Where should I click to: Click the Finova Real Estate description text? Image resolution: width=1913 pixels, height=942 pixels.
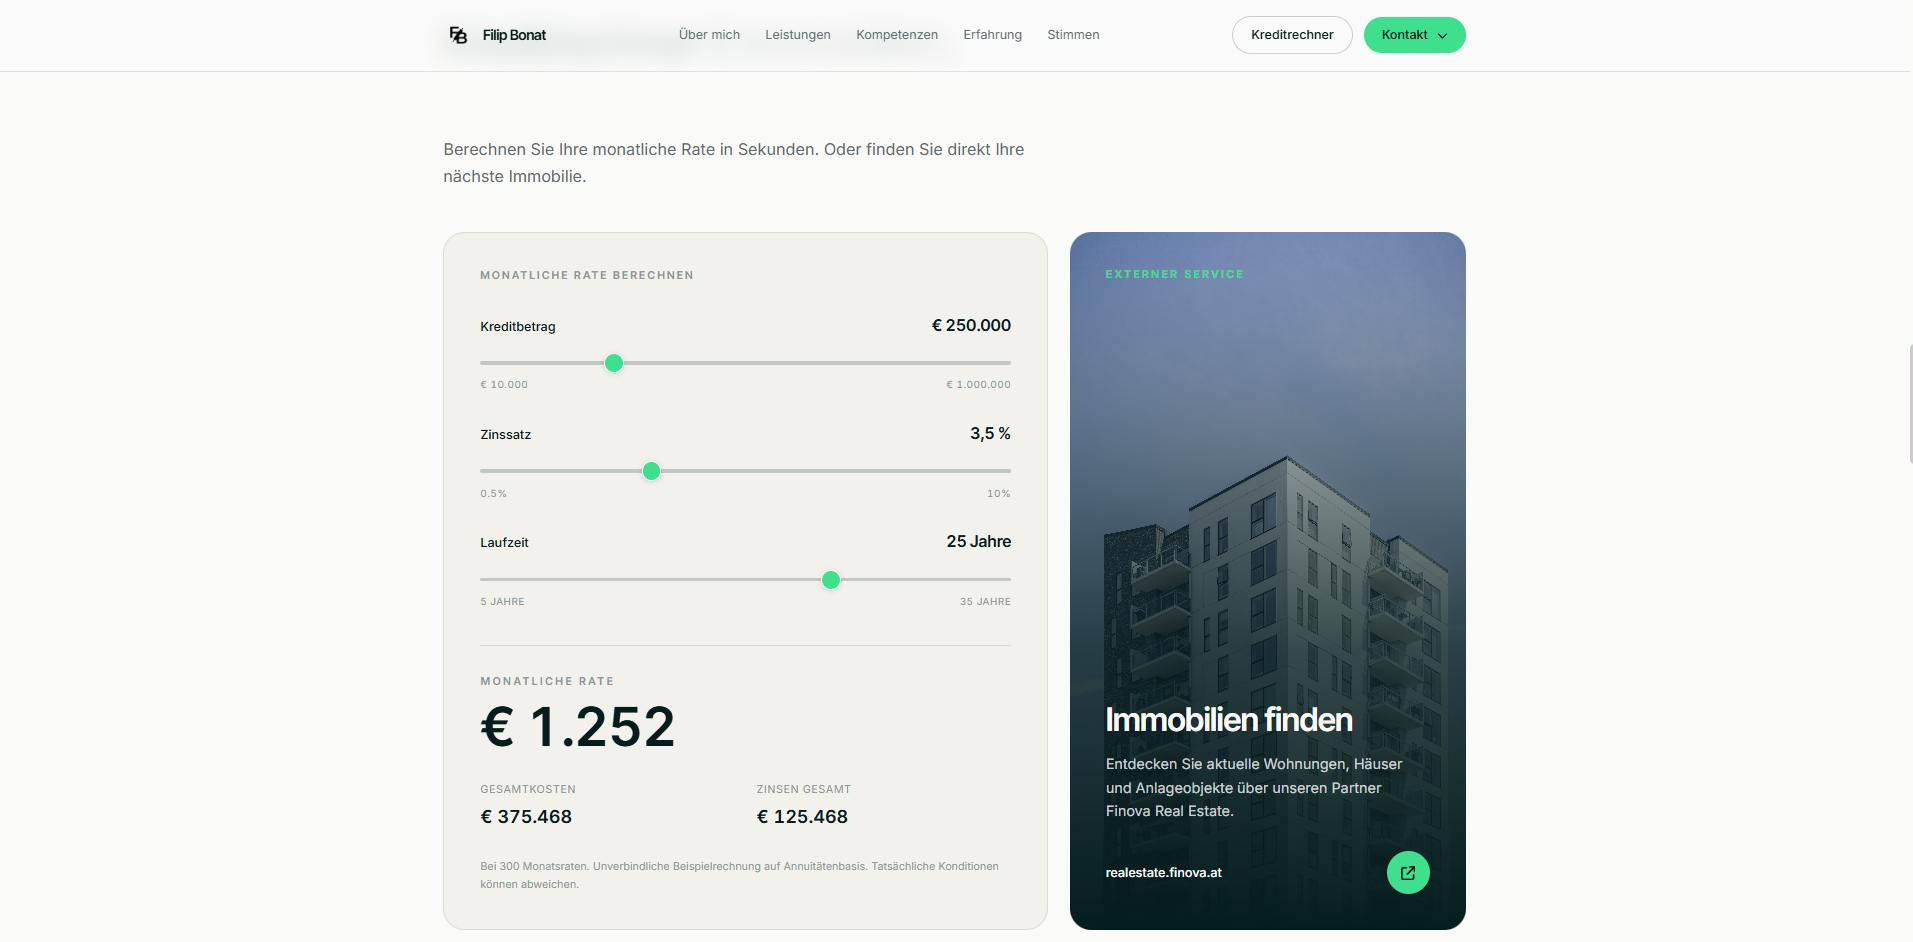coord(1254,788)
